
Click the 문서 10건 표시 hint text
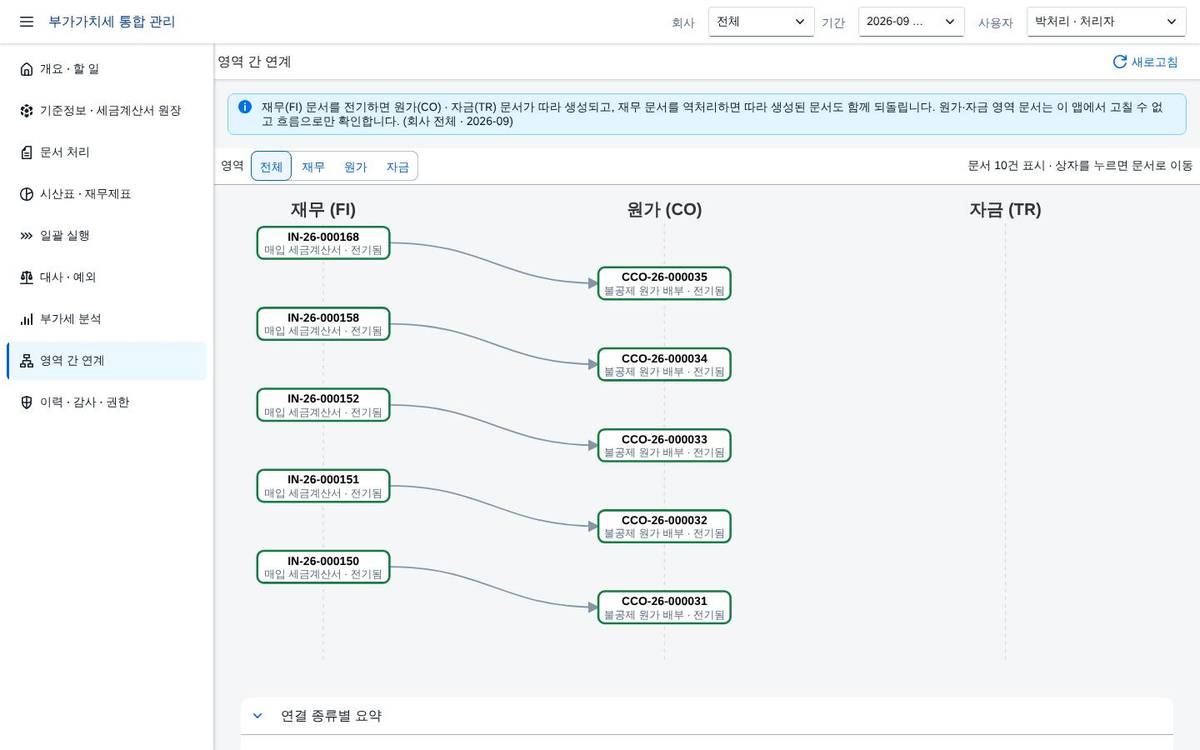[x=1081, y=166]
